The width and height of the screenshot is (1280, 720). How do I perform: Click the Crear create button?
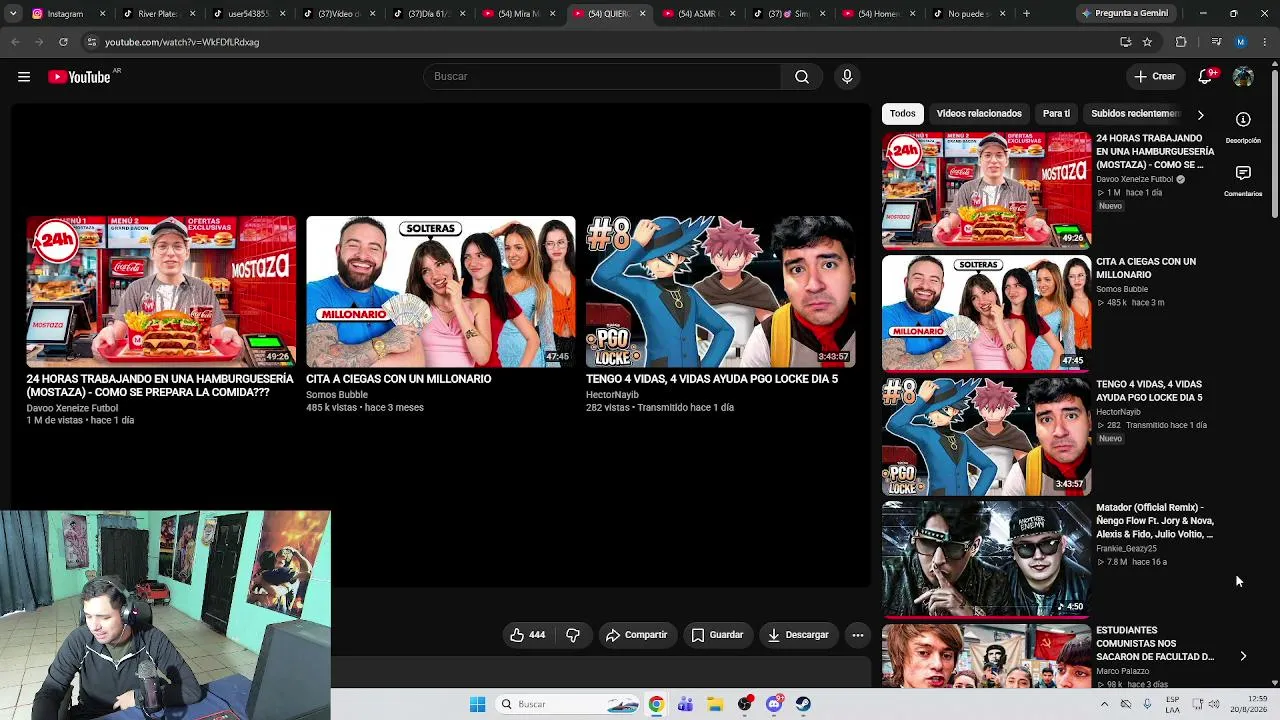[x=1154, y=77]
